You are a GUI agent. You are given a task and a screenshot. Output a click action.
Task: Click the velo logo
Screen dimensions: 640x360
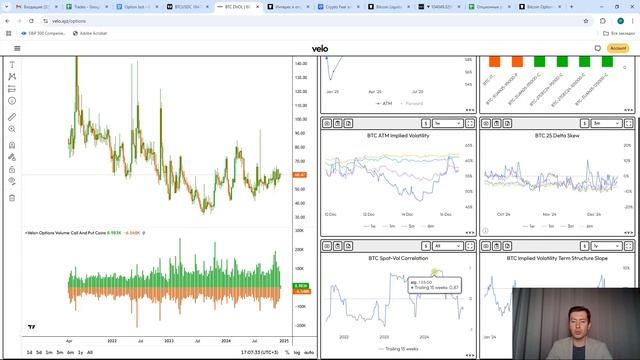pos(320,49)
